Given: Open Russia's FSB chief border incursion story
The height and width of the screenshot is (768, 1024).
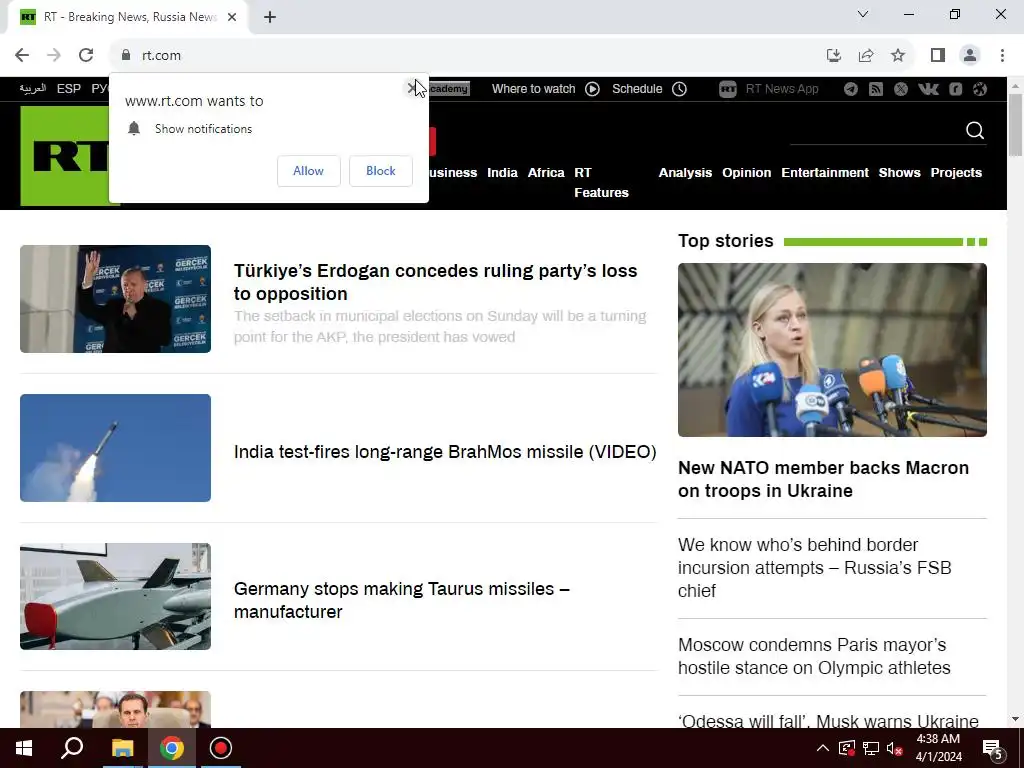Looking at the screenshot, I should coord(814,568).
